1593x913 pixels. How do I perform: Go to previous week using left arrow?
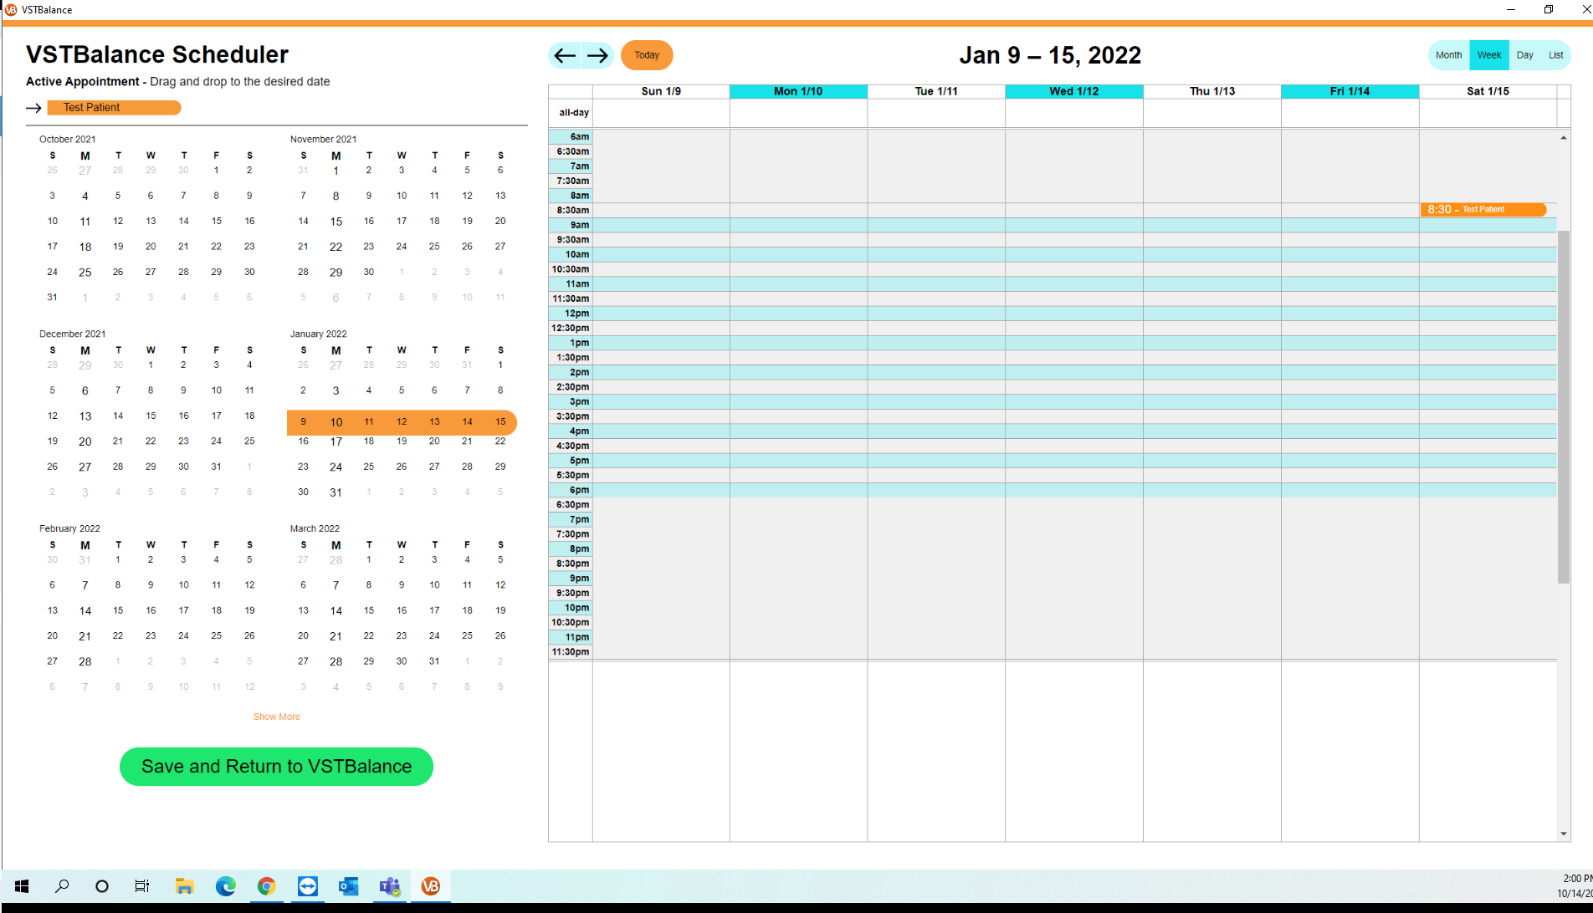565,55
